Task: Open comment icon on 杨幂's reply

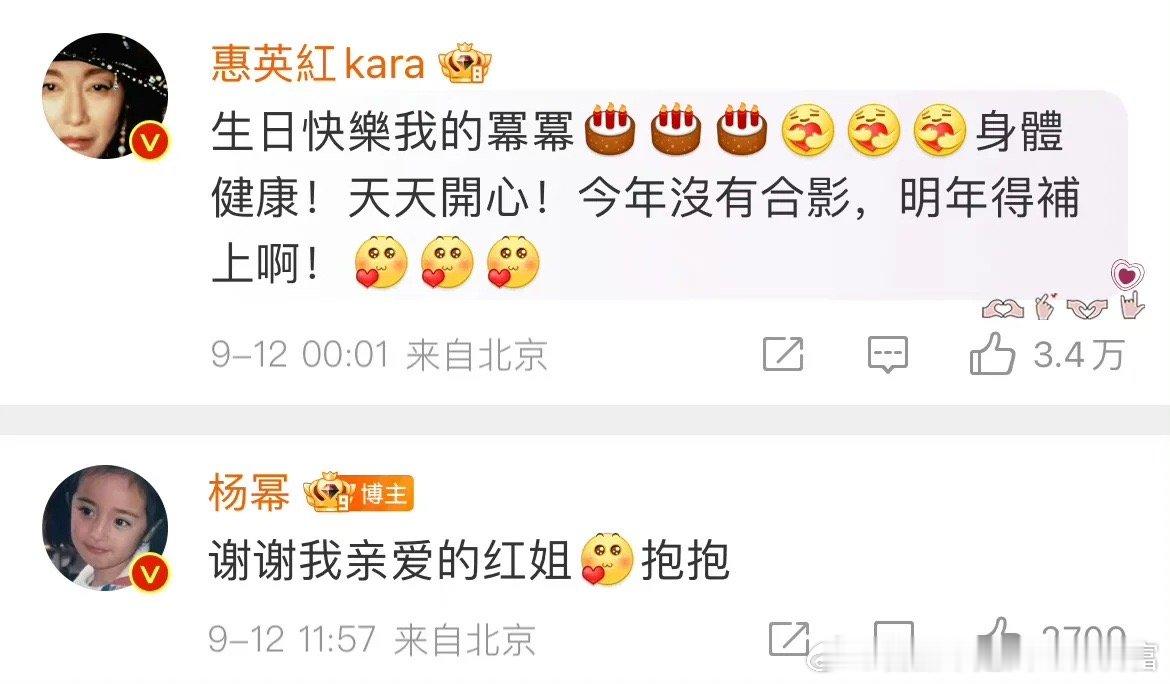Action: (x=894, y=639)
